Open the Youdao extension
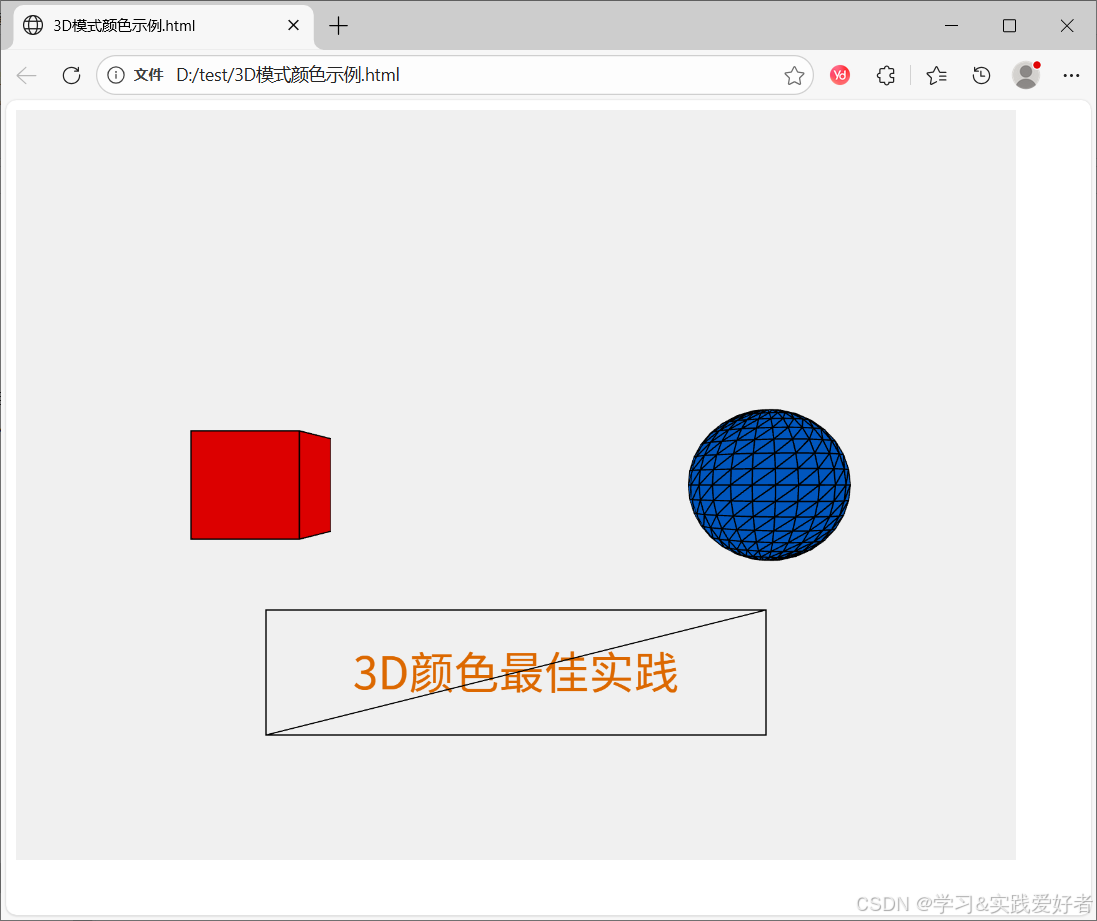 (840, 75)
